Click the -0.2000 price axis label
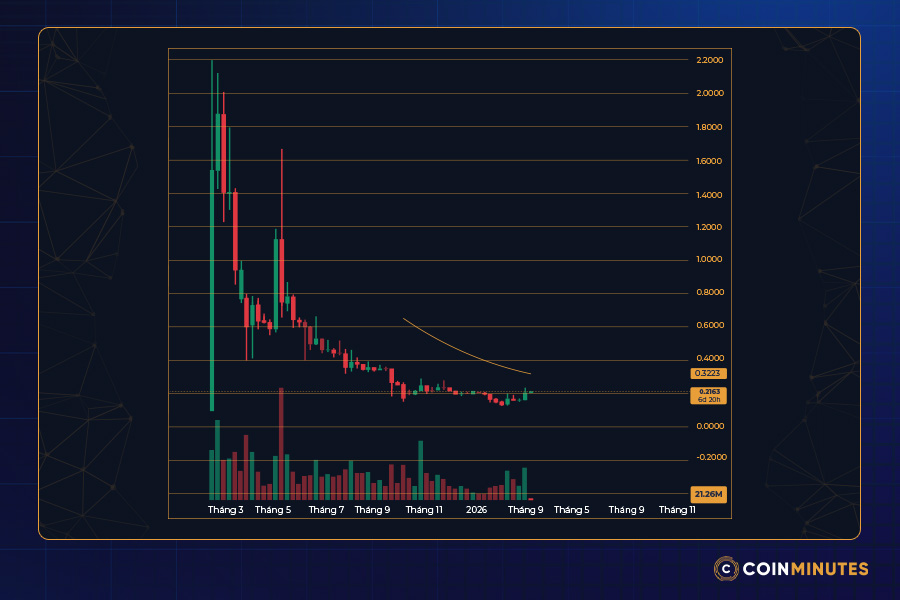The image size is (900, 600). (709, 457)
